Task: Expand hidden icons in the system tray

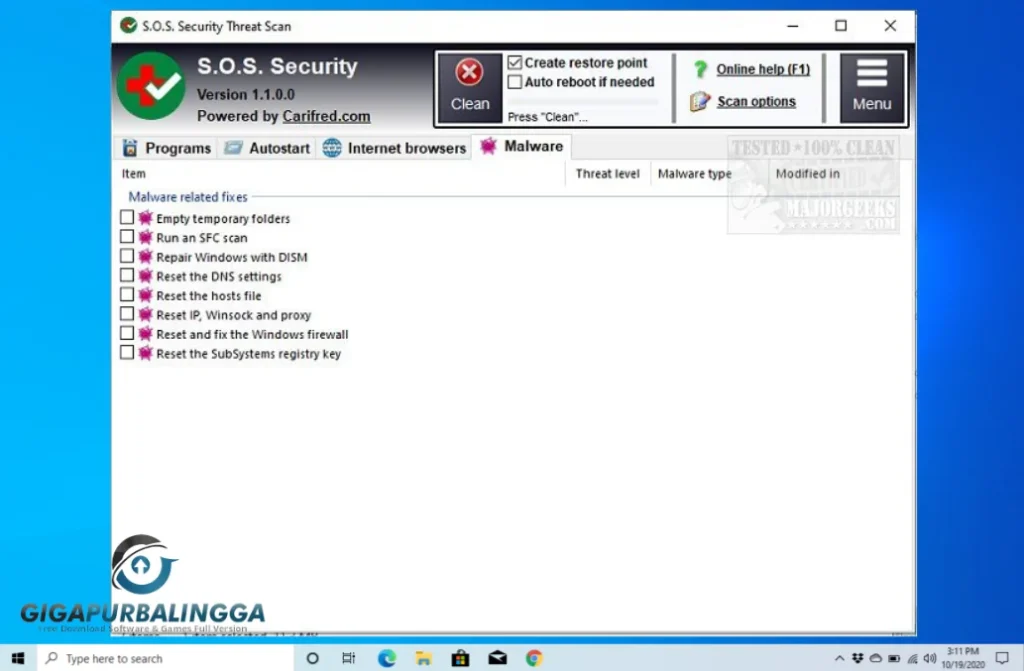Action: tap(841, 658)
